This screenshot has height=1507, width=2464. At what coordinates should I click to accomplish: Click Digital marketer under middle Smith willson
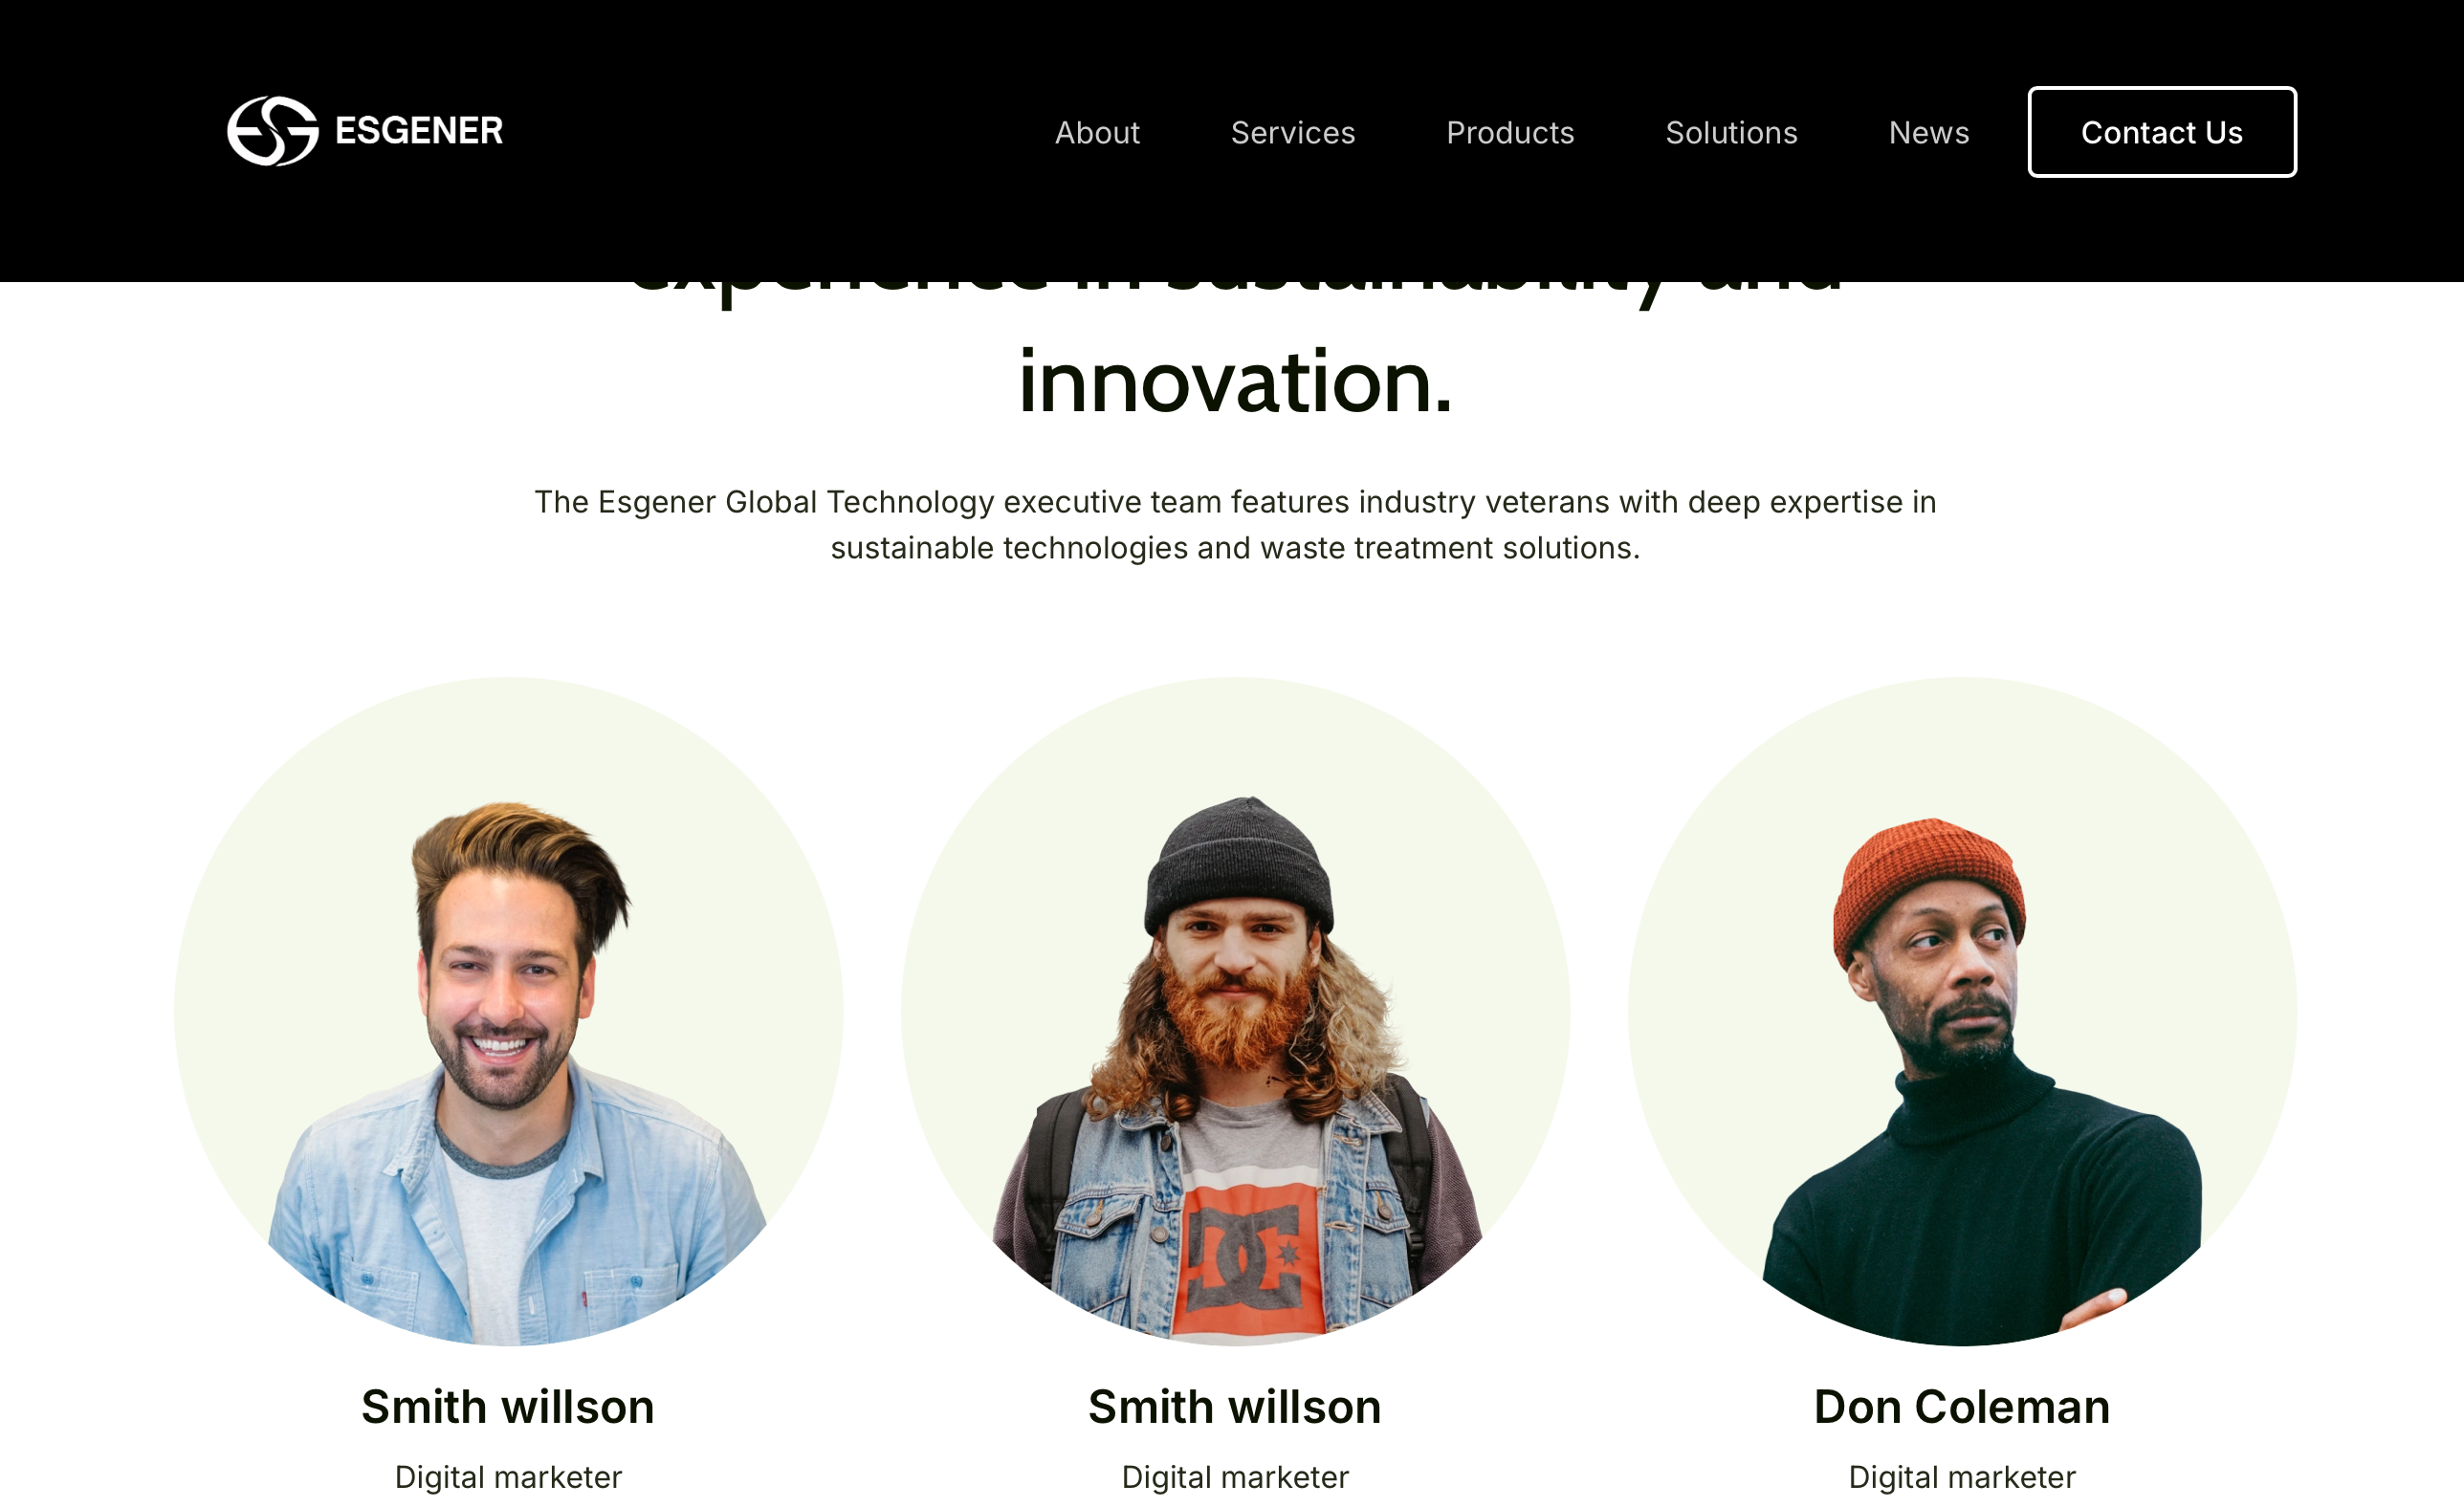click(x=1235, y=1477)
